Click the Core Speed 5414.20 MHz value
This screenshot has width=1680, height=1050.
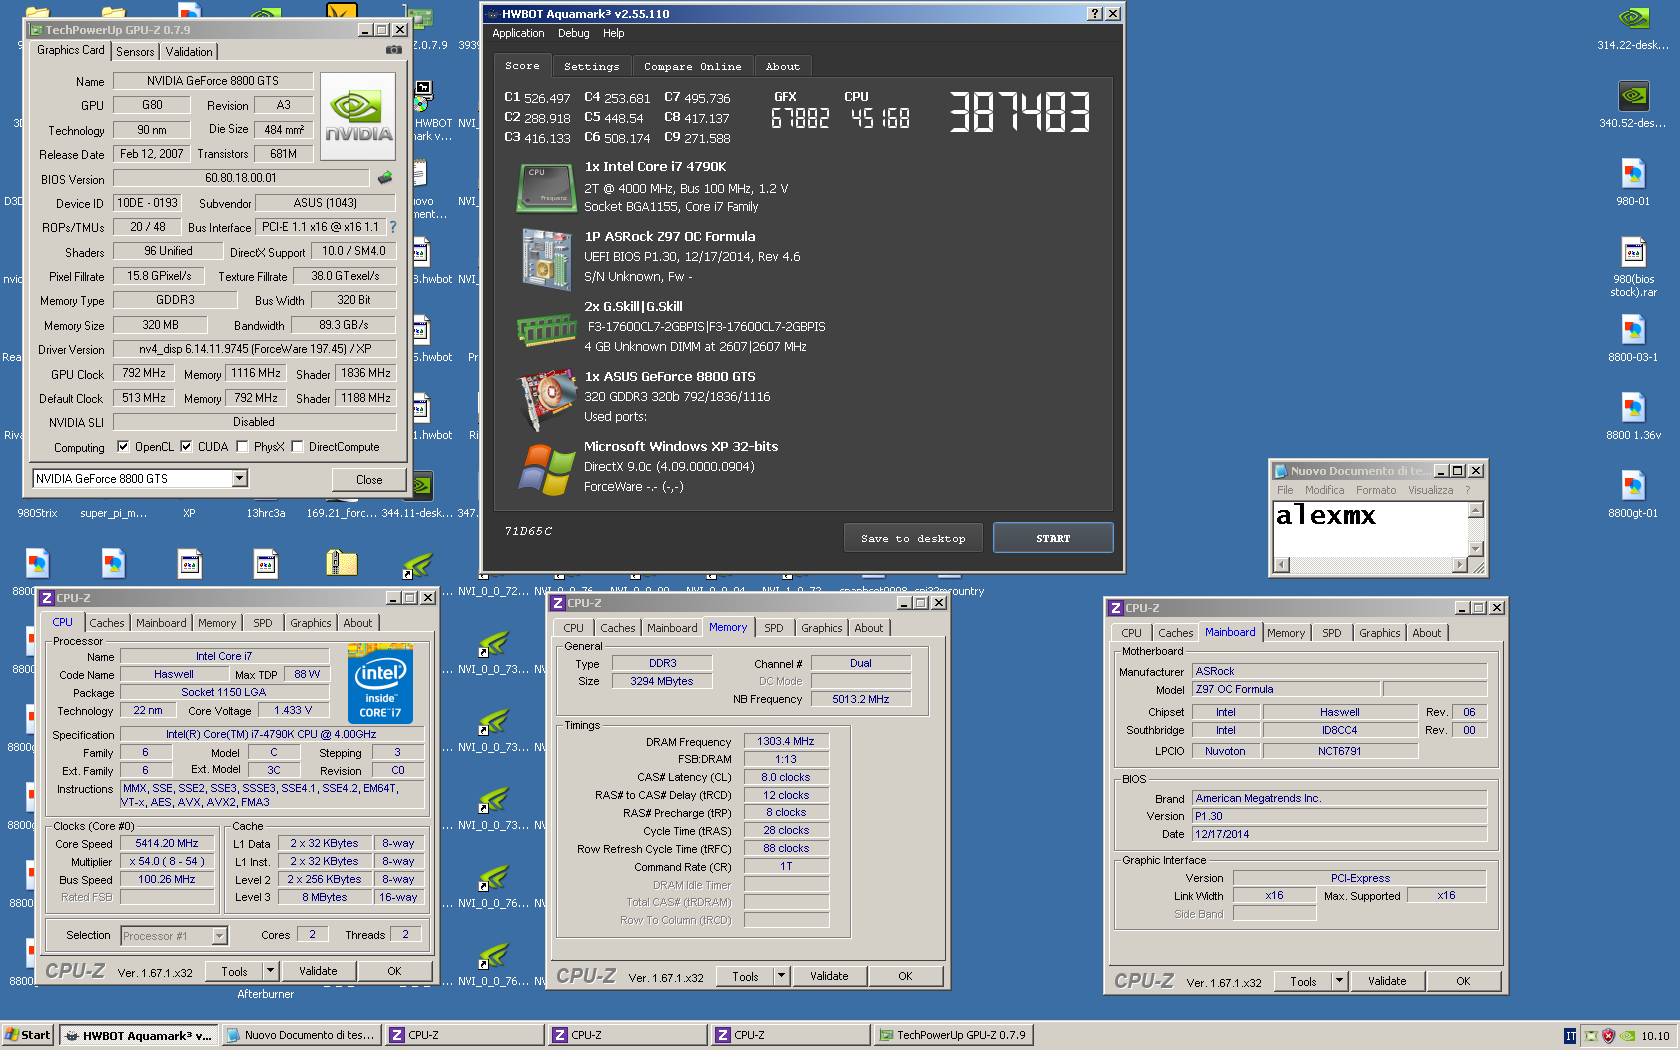point(167,844)
